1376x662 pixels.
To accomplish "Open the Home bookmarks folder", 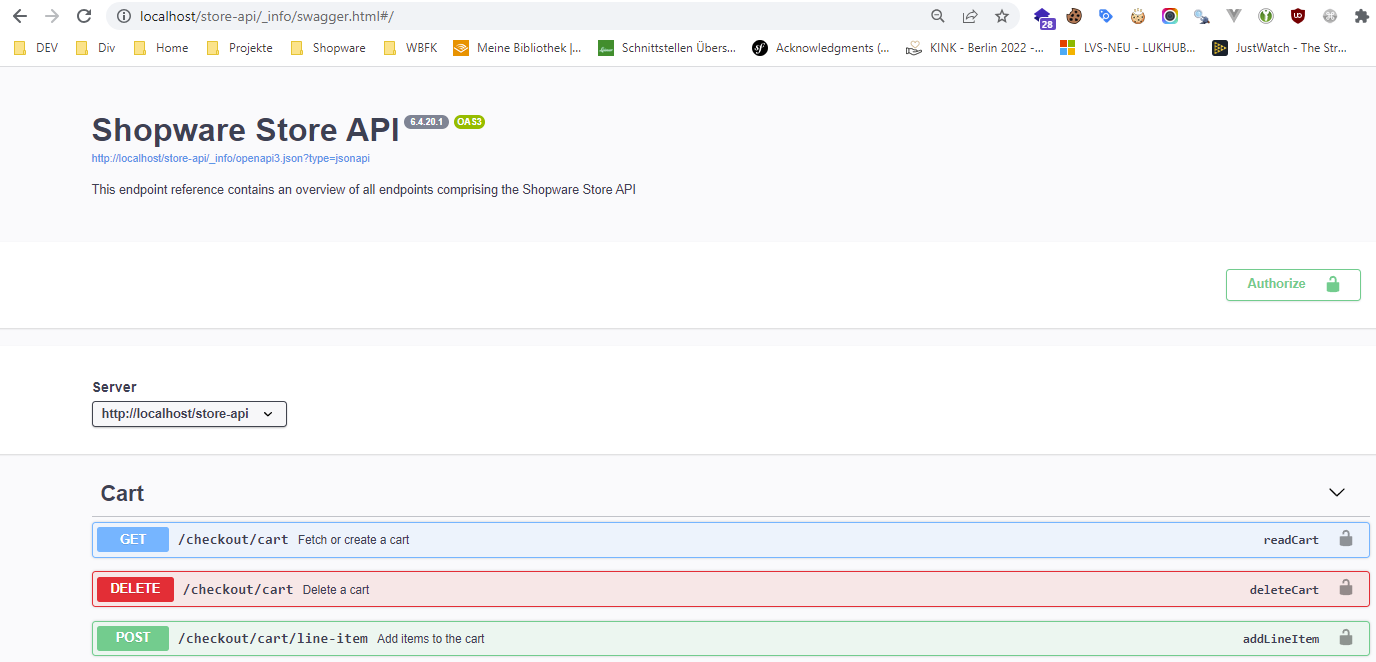I will [x=160, y=47].
